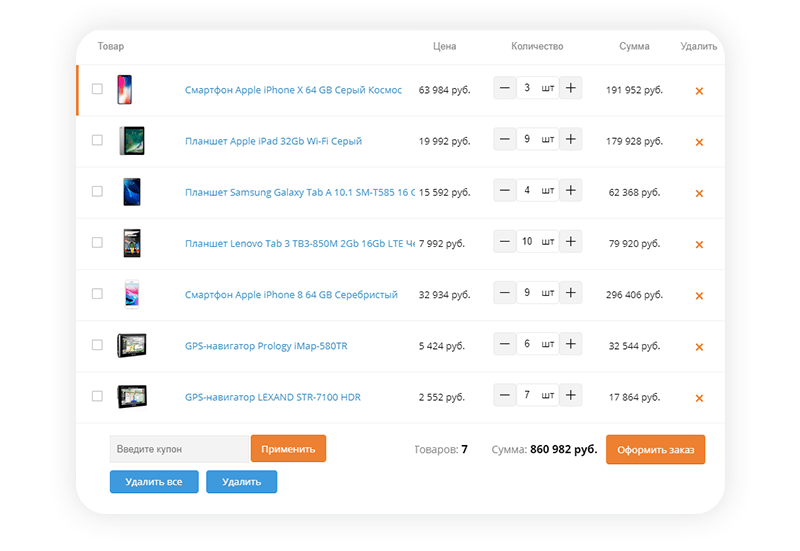This screenshot has width=800, height=551.
Task: Click the iPhone X product thumbnail
Action: click(x=124, y=90)
